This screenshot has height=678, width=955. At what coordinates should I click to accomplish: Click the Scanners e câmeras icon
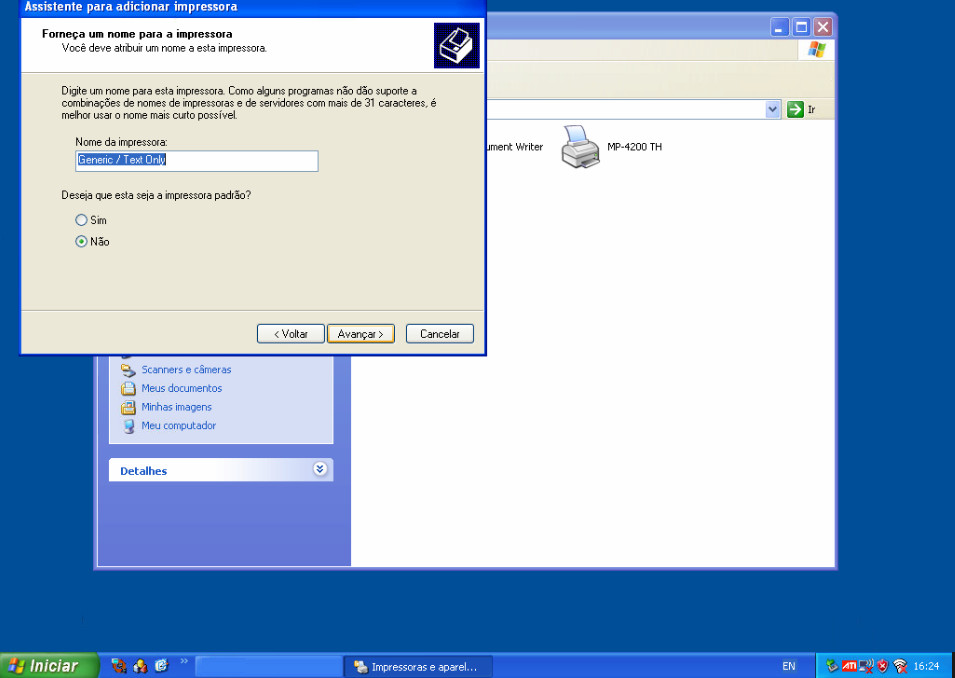[128, 370]
